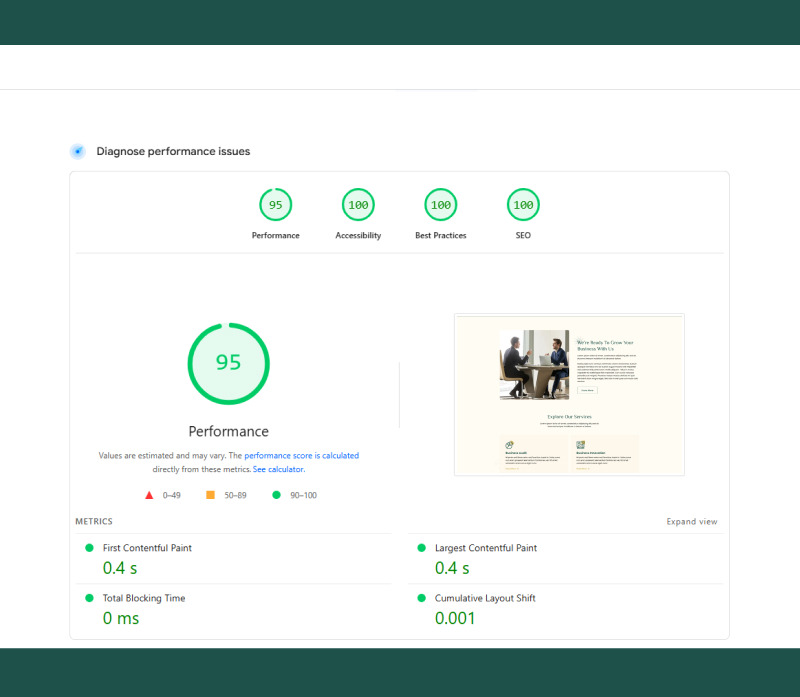Open the Accessibility score gauge
This screenshot has height=697, width=800.
click(358, 205)
